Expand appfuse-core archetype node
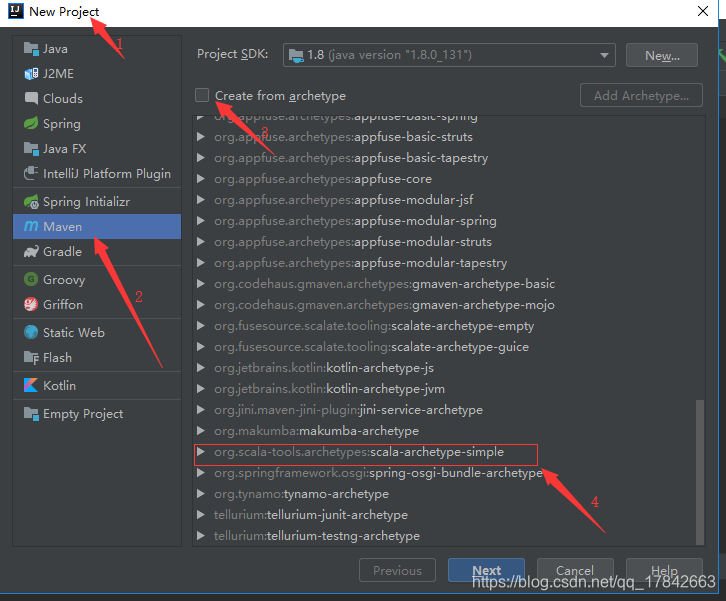The height and width of the screenshot is (601, 726). (x=201, y=179)
